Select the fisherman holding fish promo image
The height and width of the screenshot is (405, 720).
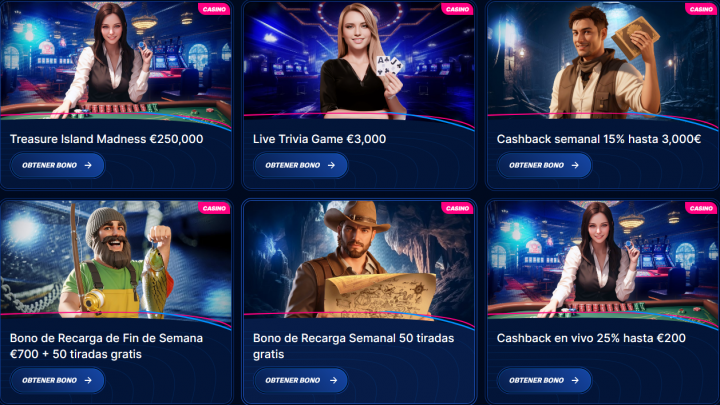(x=116, y=259)
